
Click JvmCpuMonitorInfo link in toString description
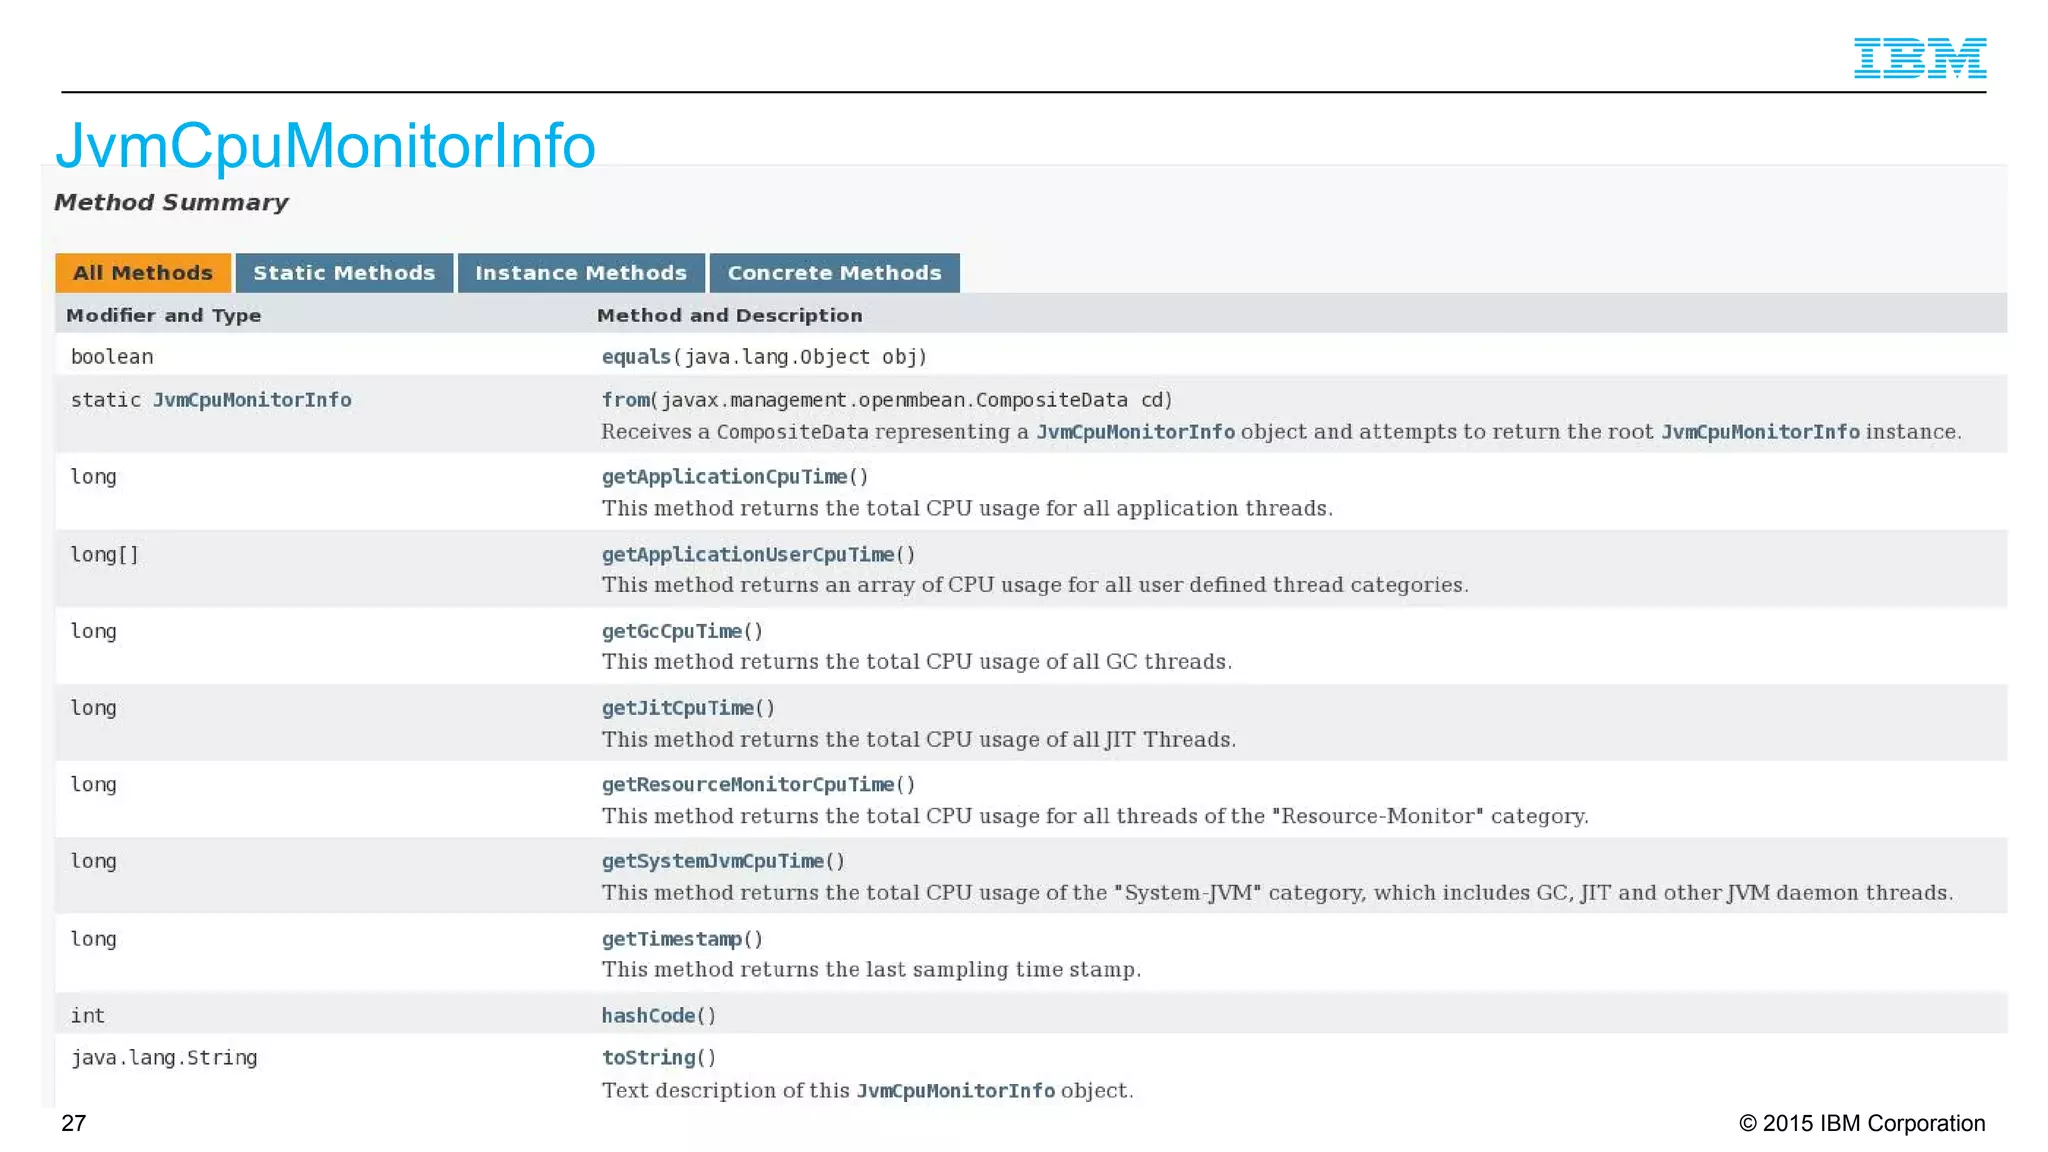(955, 1091)
